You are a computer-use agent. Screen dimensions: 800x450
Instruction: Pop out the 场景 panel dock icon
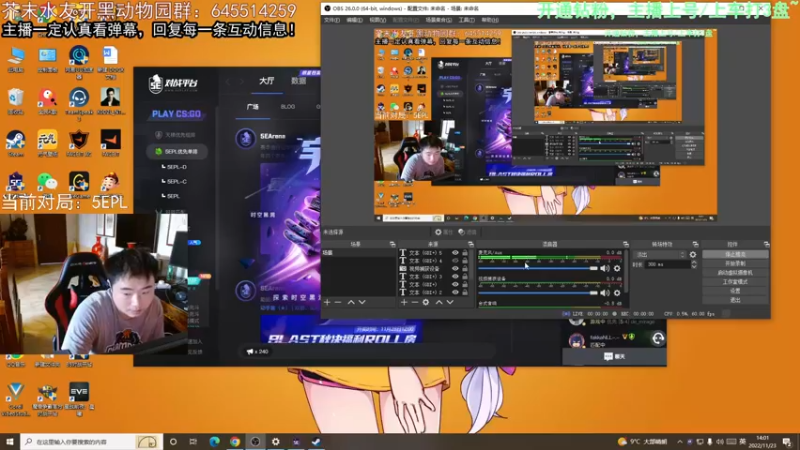pos(392,244)
